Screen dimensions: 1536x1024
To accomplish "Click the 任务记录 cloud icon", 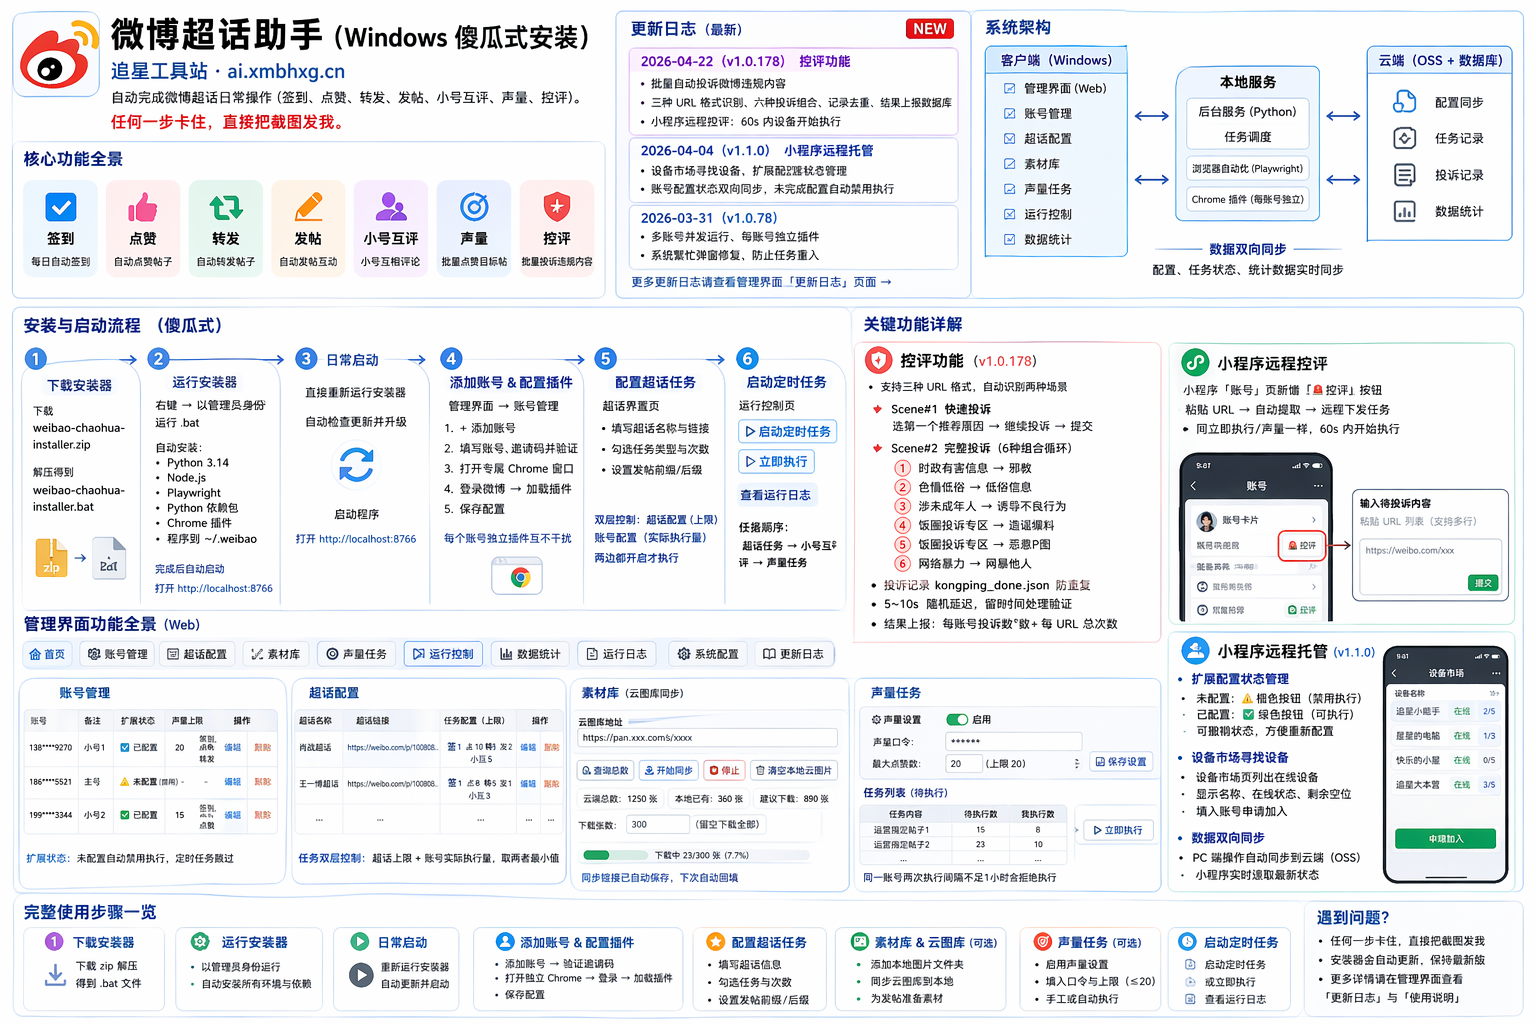I will tap(1405, 138).
